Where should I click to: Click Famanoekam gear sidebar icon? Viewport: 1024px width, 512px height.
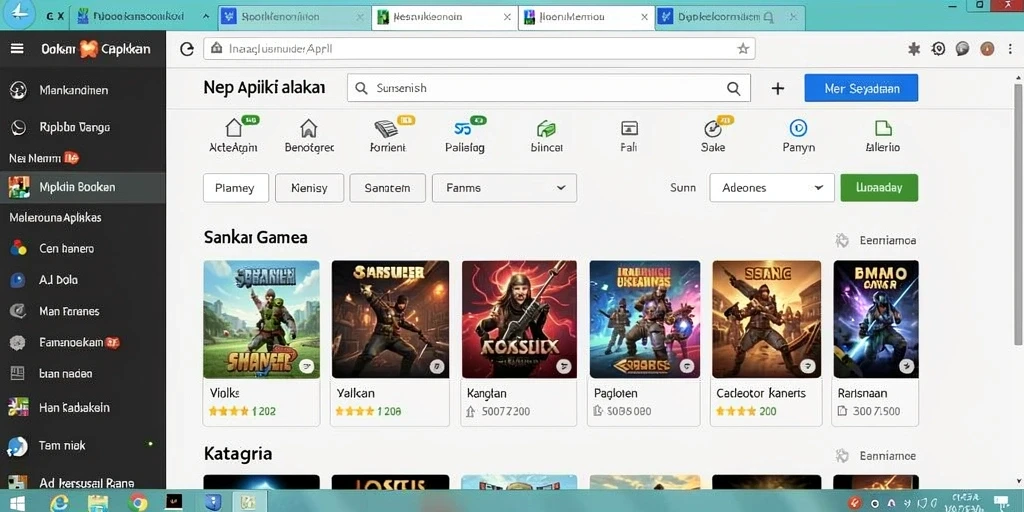click(x=18, y=342)
